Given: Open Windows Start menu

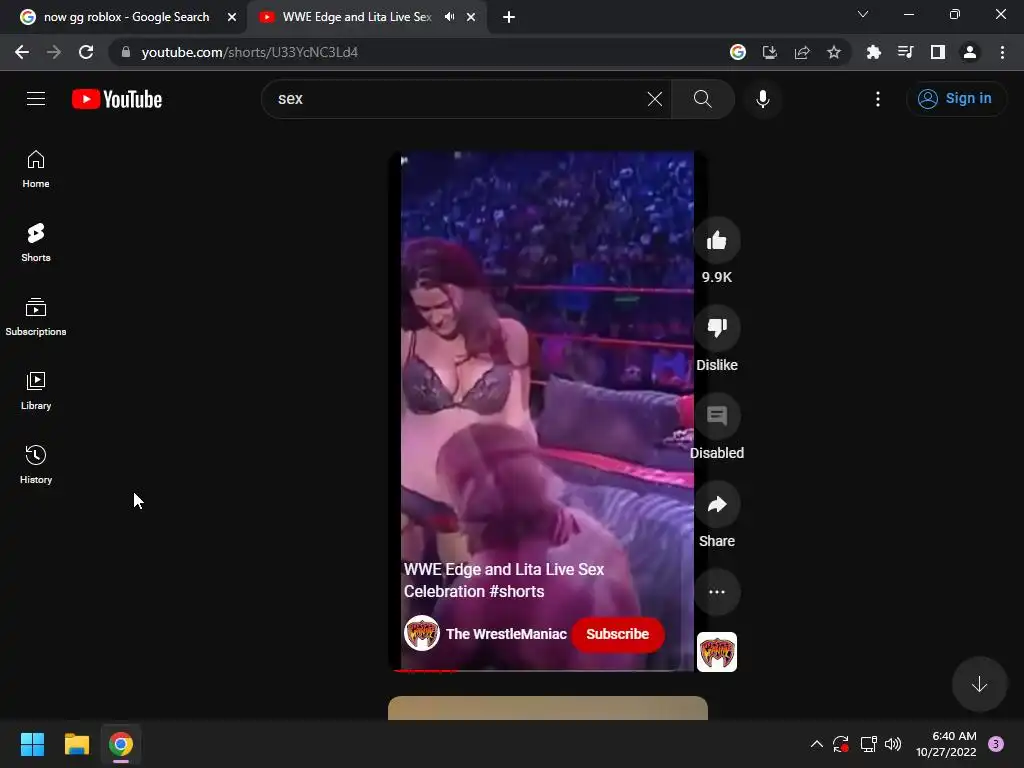Looking at the screenshot, I should [32, 744].
